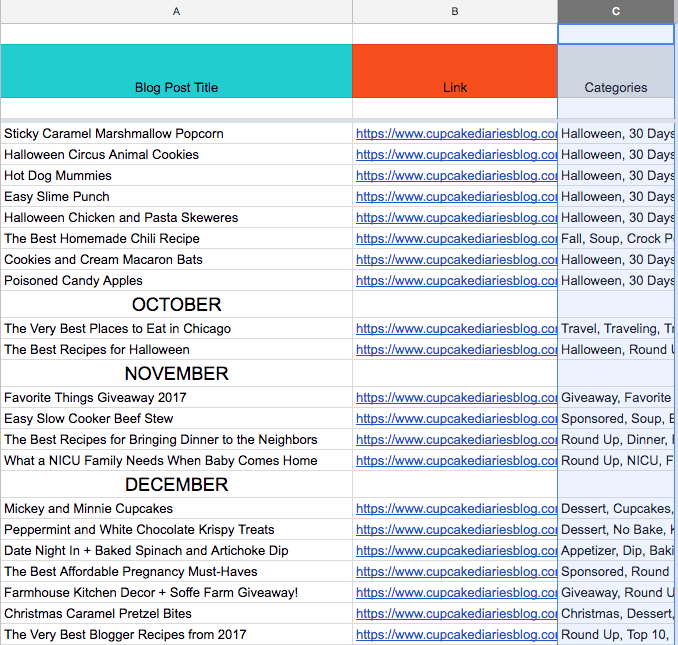The image size is (678, 645).
Task: Open link for Farmhouse Kitchen Decor post
Action: (x=456, y=592)
